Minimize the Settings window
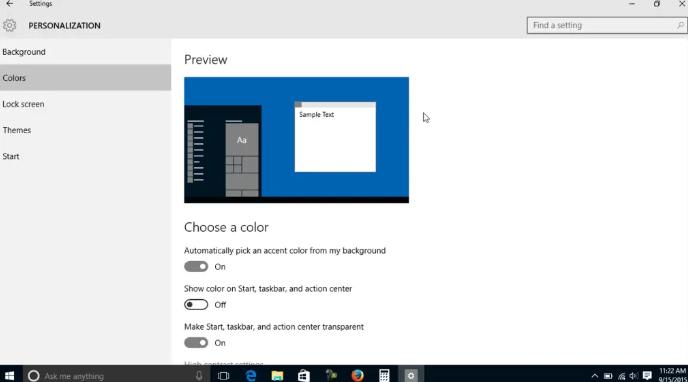 (632, 4)
